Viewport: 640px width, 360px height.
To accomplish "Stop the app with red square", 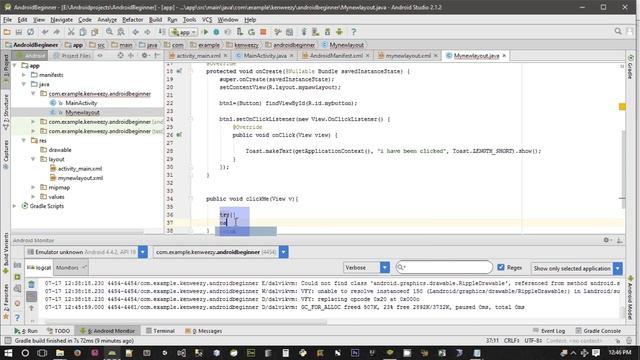I will (x=263, y=32).
